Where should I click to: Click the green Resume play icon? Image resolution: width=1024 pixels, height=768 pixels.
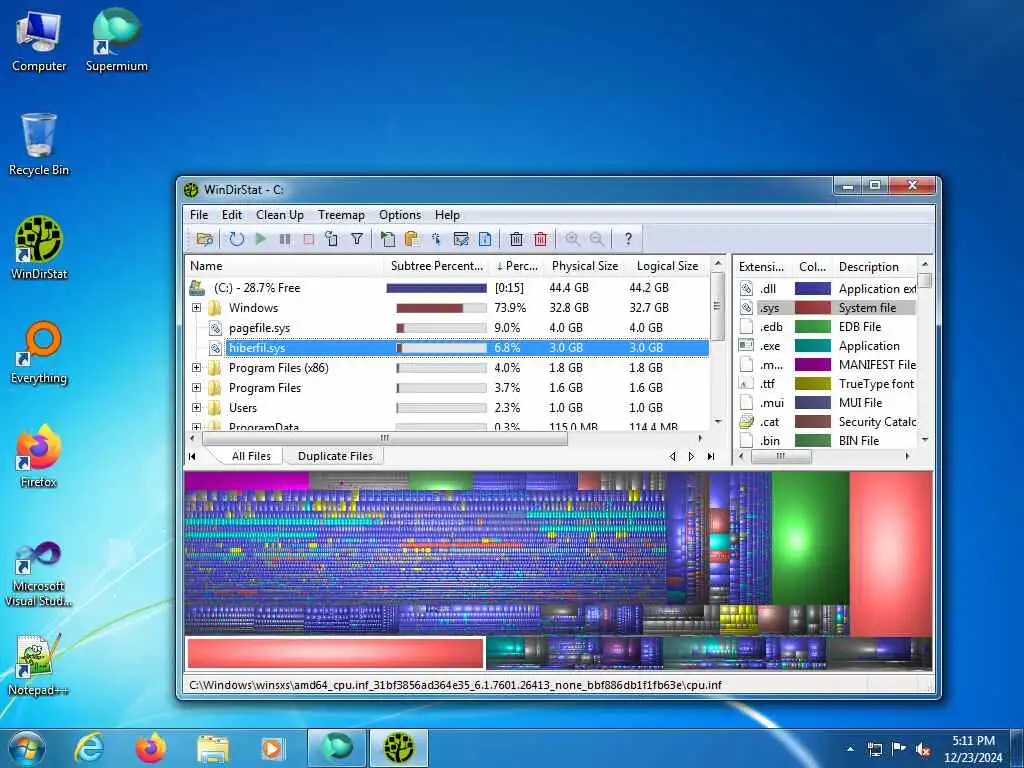(261, 239)
